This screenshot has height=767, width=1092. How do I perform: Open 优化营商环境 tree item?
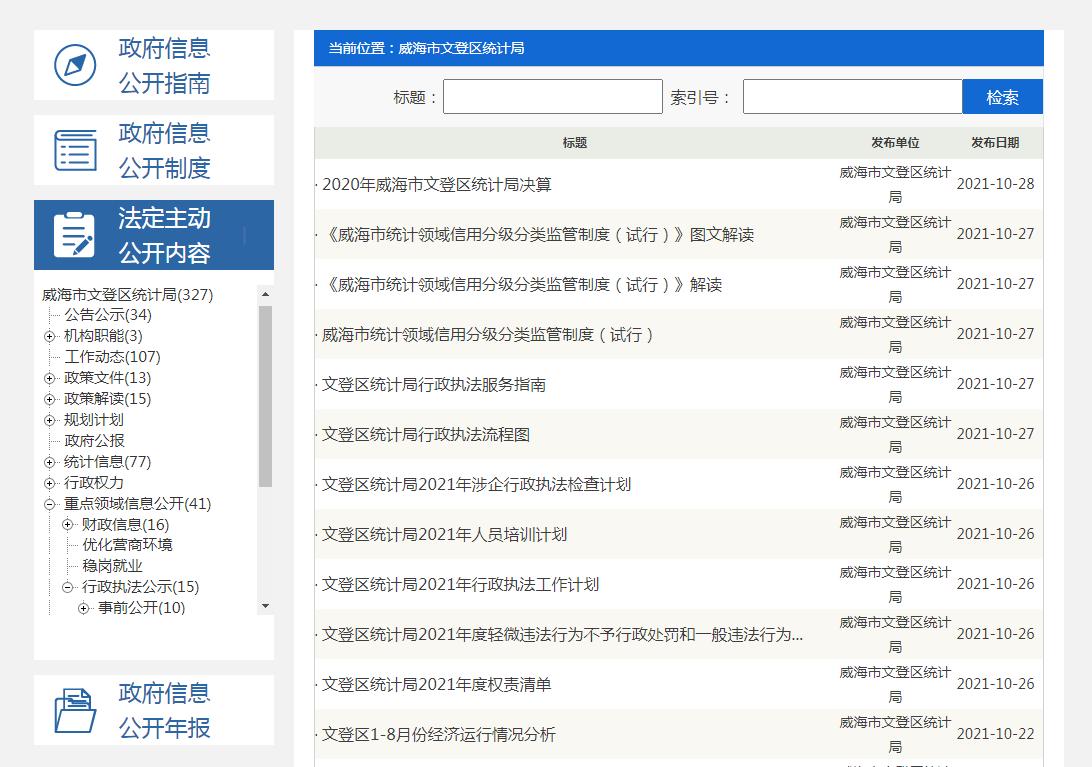pos(127,545)
